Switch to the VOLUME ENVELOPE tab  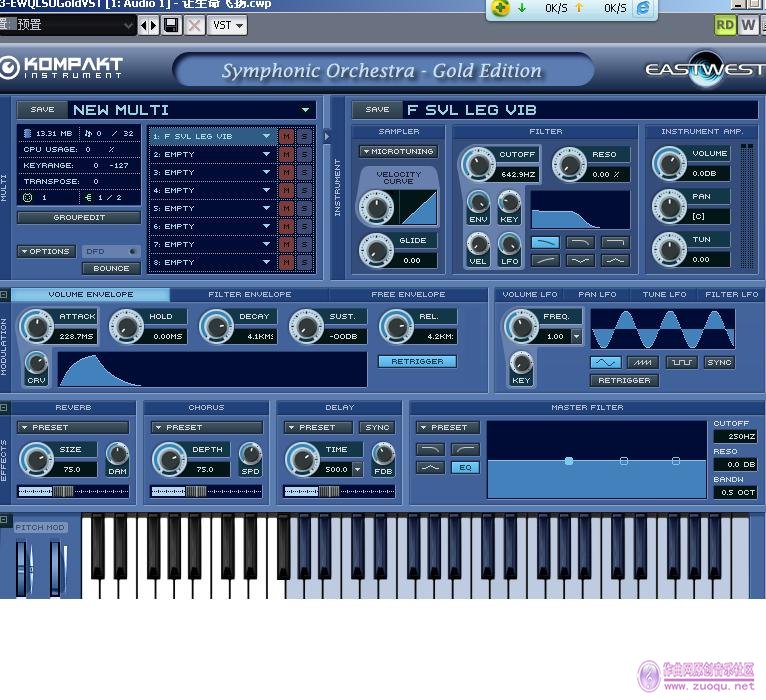91,295
